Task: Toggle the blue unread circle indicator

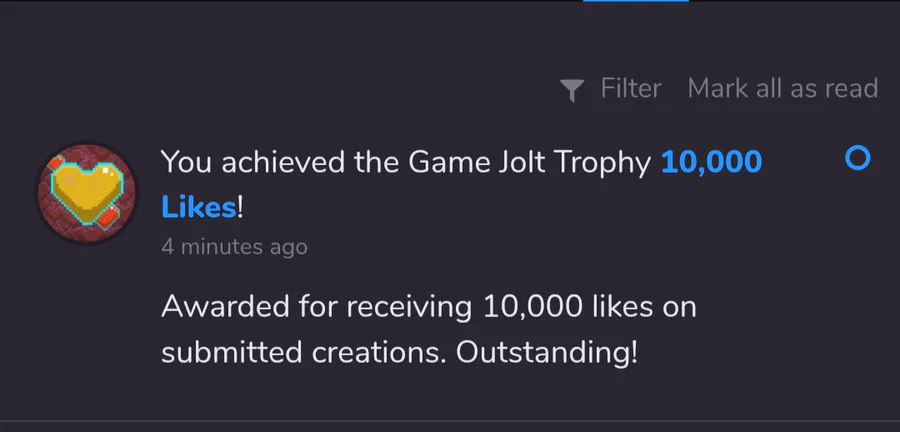Action: [x=857, y=158]
